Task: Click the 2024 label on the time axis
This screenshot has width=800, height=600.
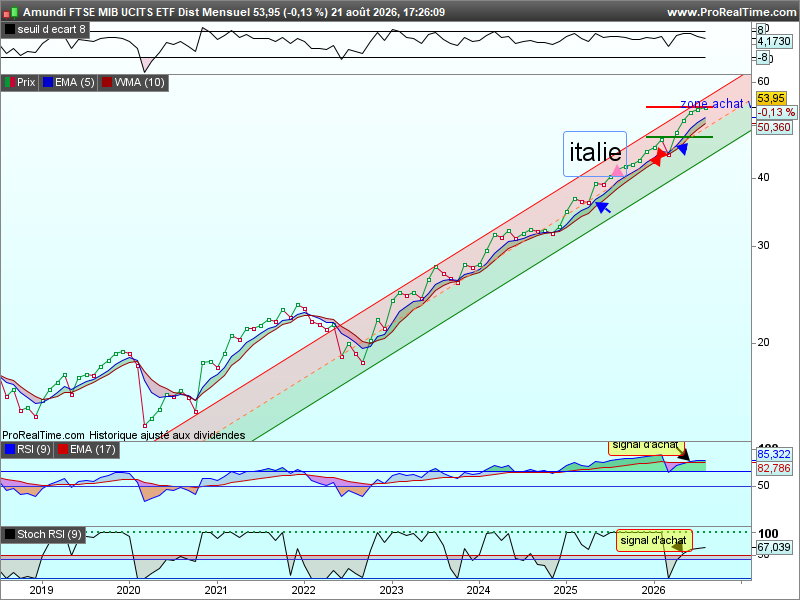Action: 479,590
